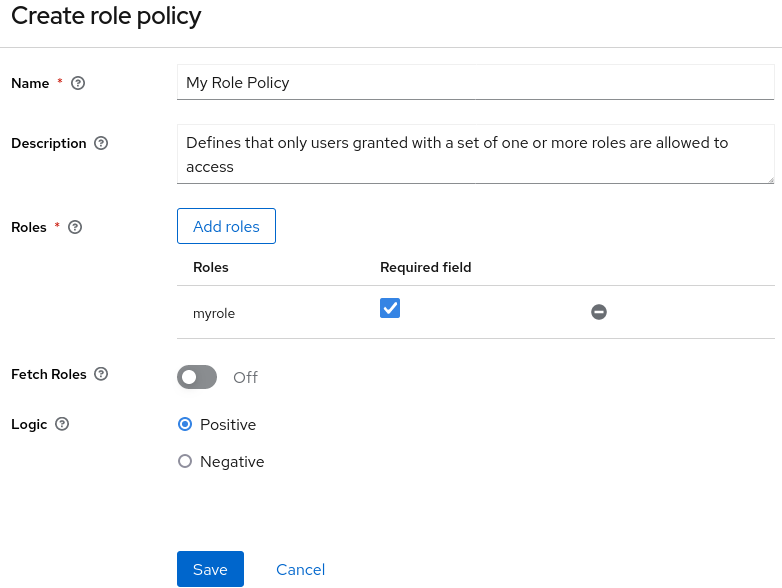Show help for Fetch Roles
This screenshot has height=588, width=782.
pyautogui.click(x=100, y=374)
